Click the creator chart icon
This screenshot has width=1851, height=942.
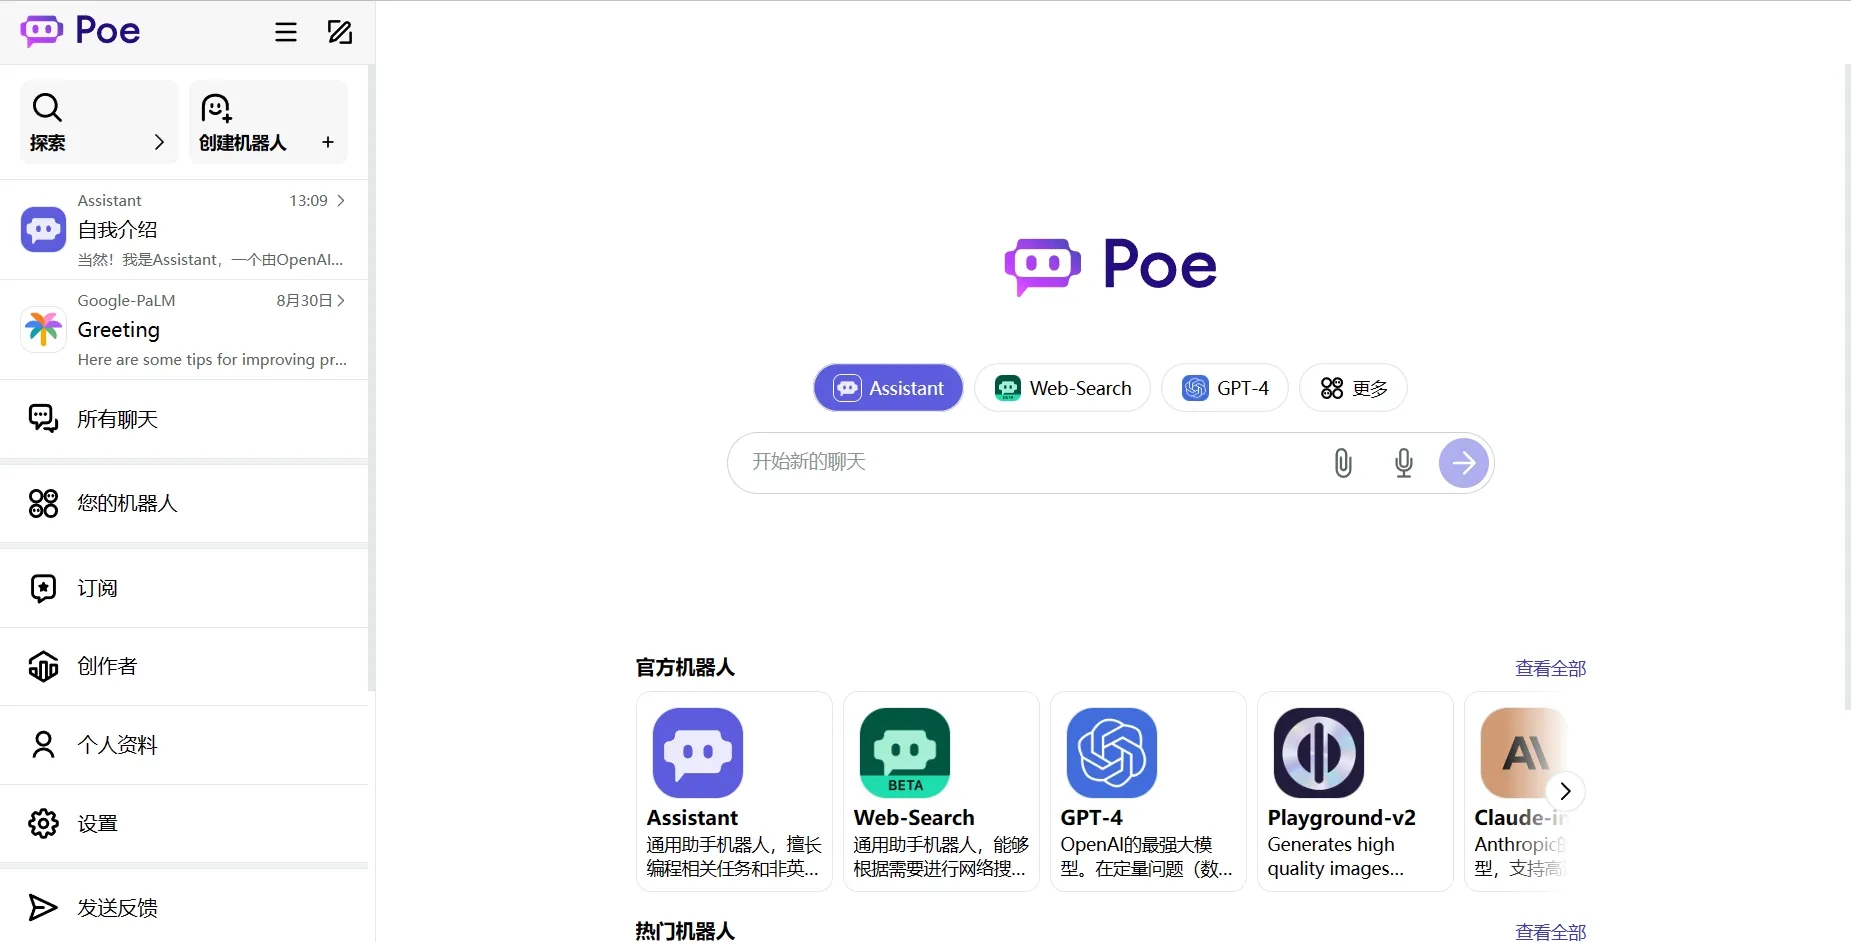point(43,666)
